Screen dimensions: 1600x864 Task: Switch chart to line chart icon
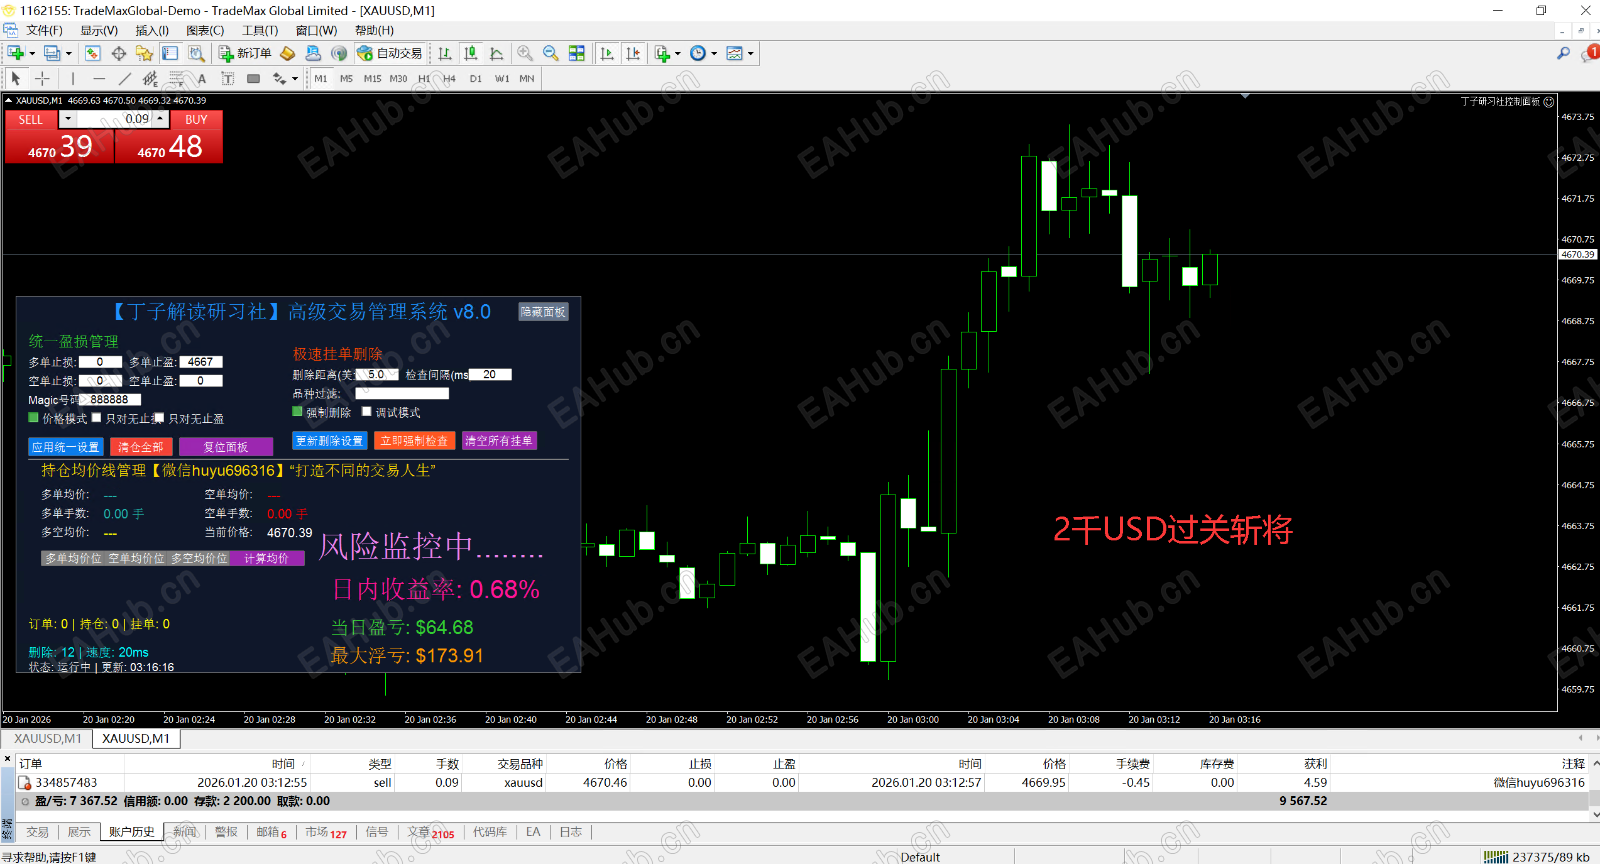tap(497, 53)
